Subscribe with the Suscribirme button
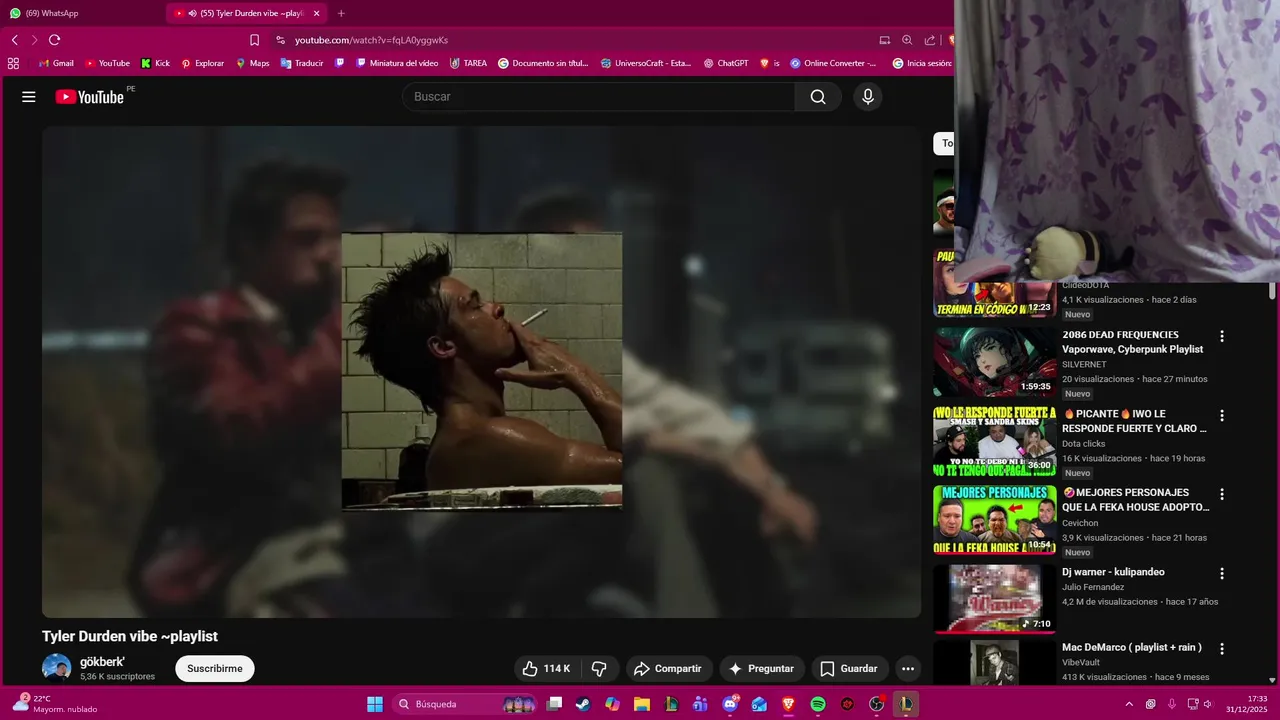This screenshot has height=720, width=1280. click(215, 669)
